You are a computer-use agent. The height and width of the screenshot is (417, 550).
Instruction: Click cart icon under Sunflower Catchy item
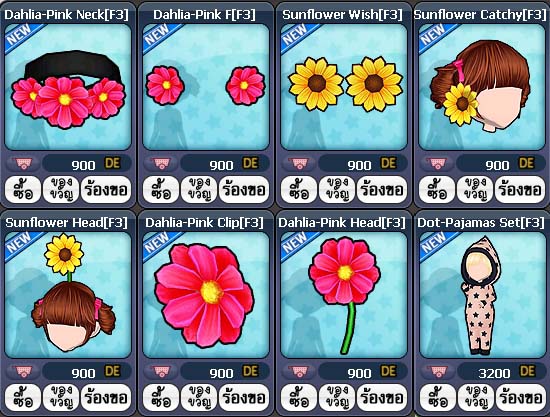pyautogui.click(x=437, y=163)
